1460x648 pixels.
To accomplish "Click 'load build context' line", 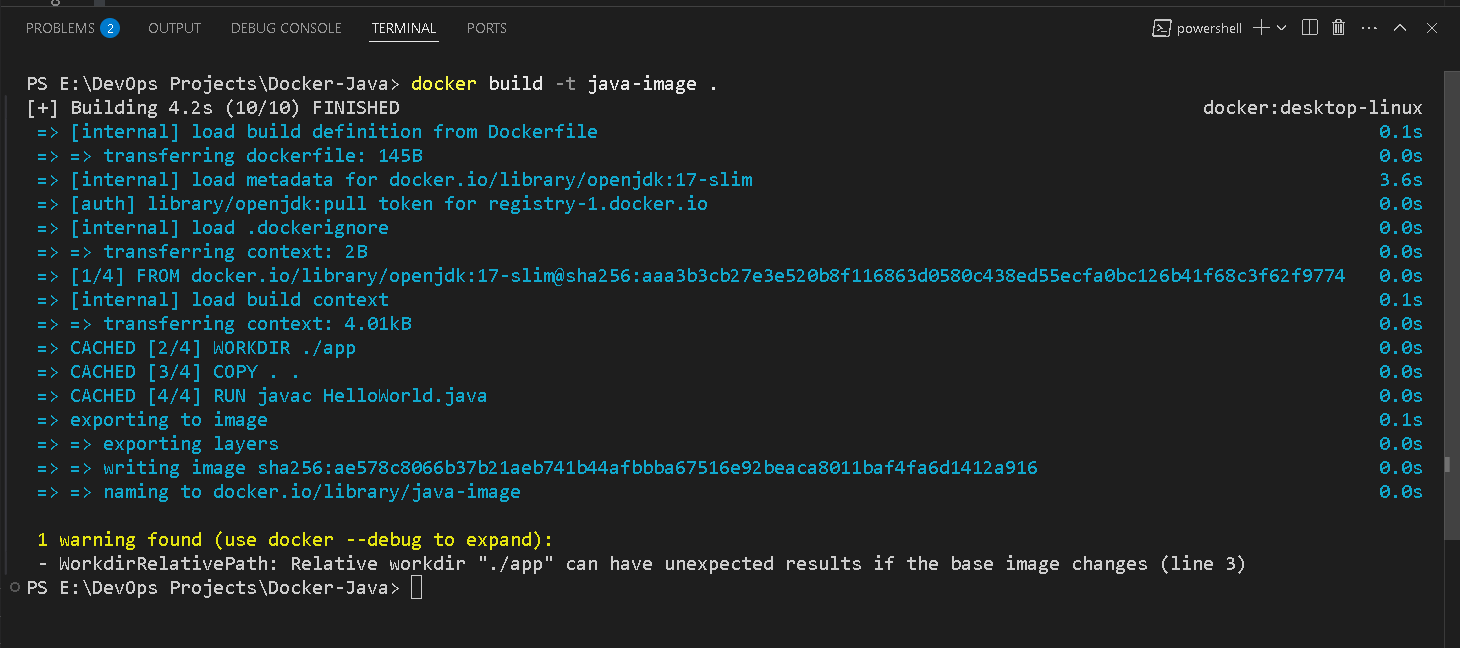I will (x=213, y=300).
